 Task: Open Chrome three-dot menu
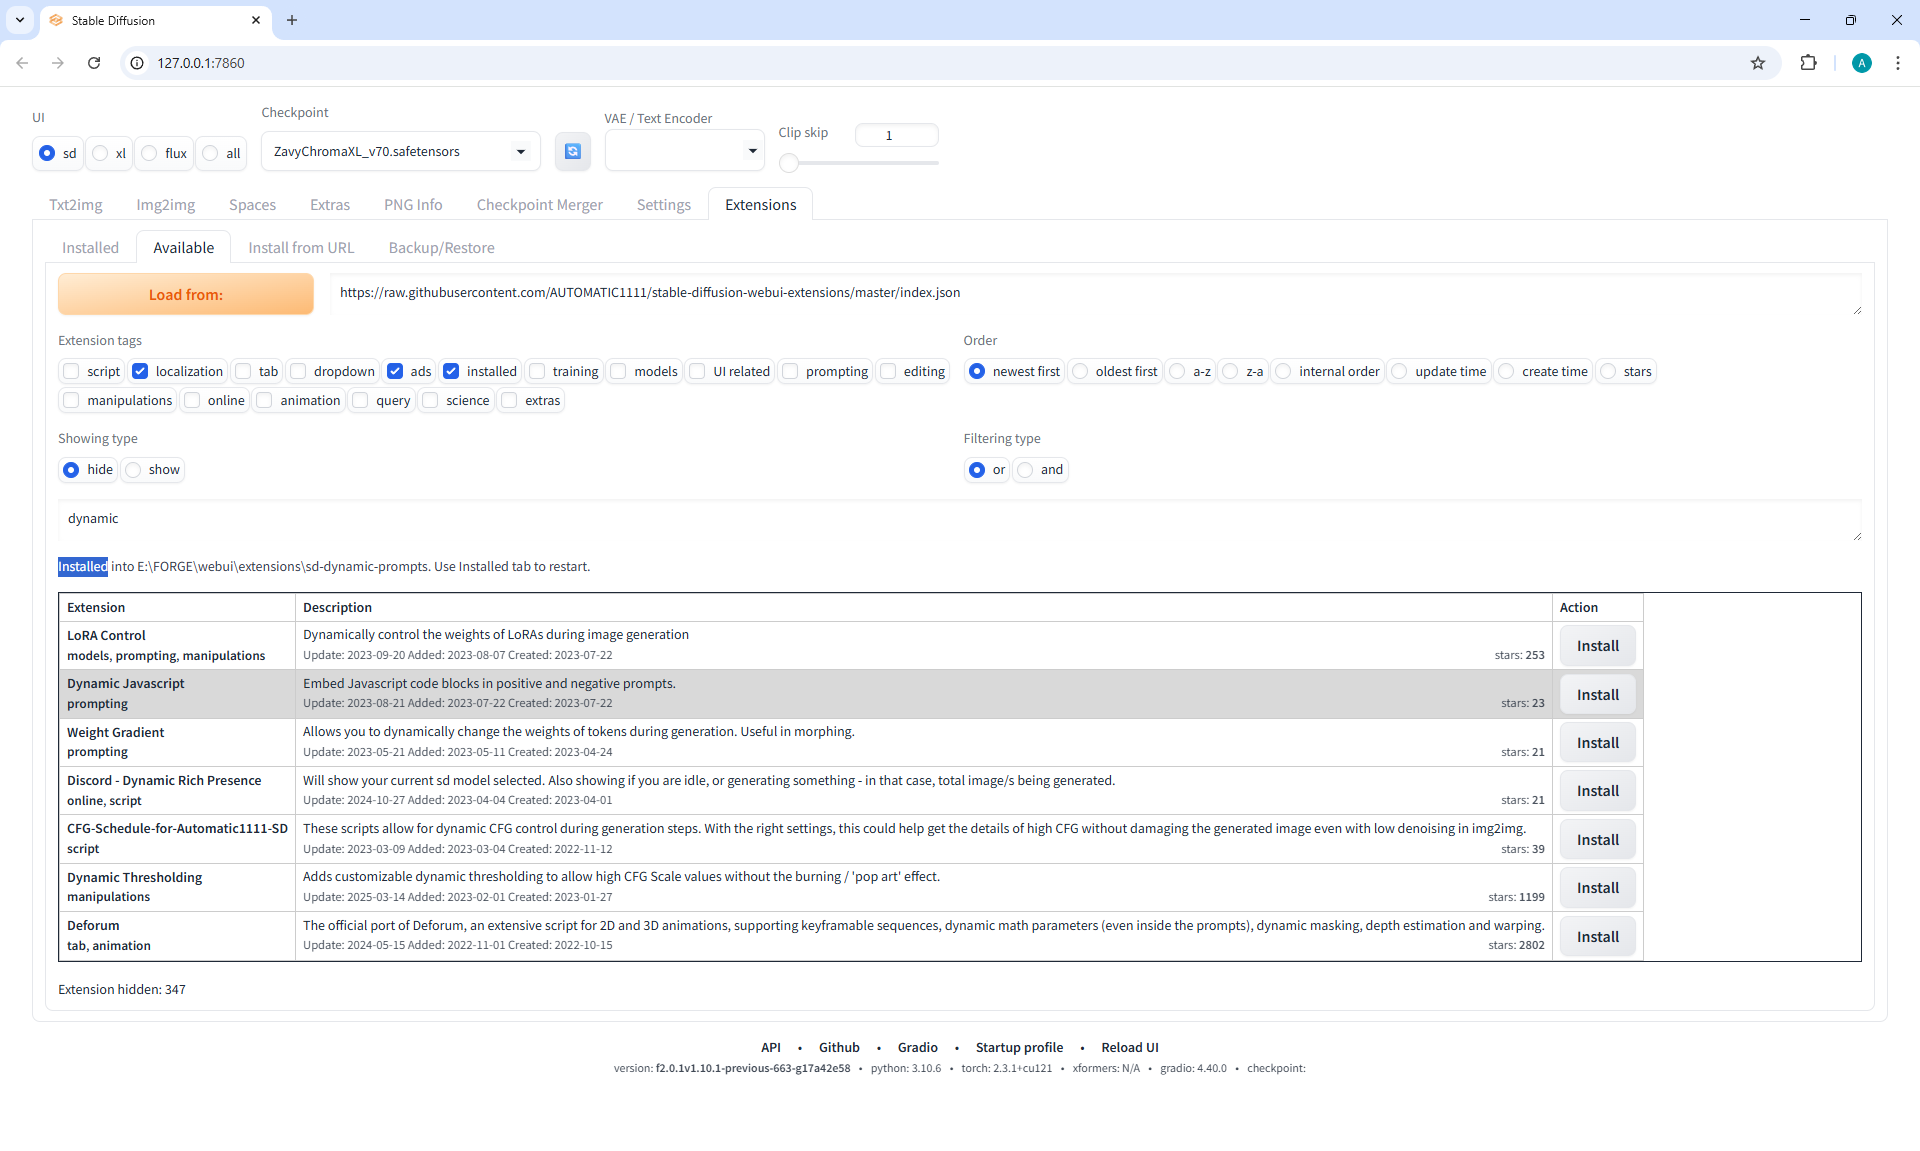1897,63
